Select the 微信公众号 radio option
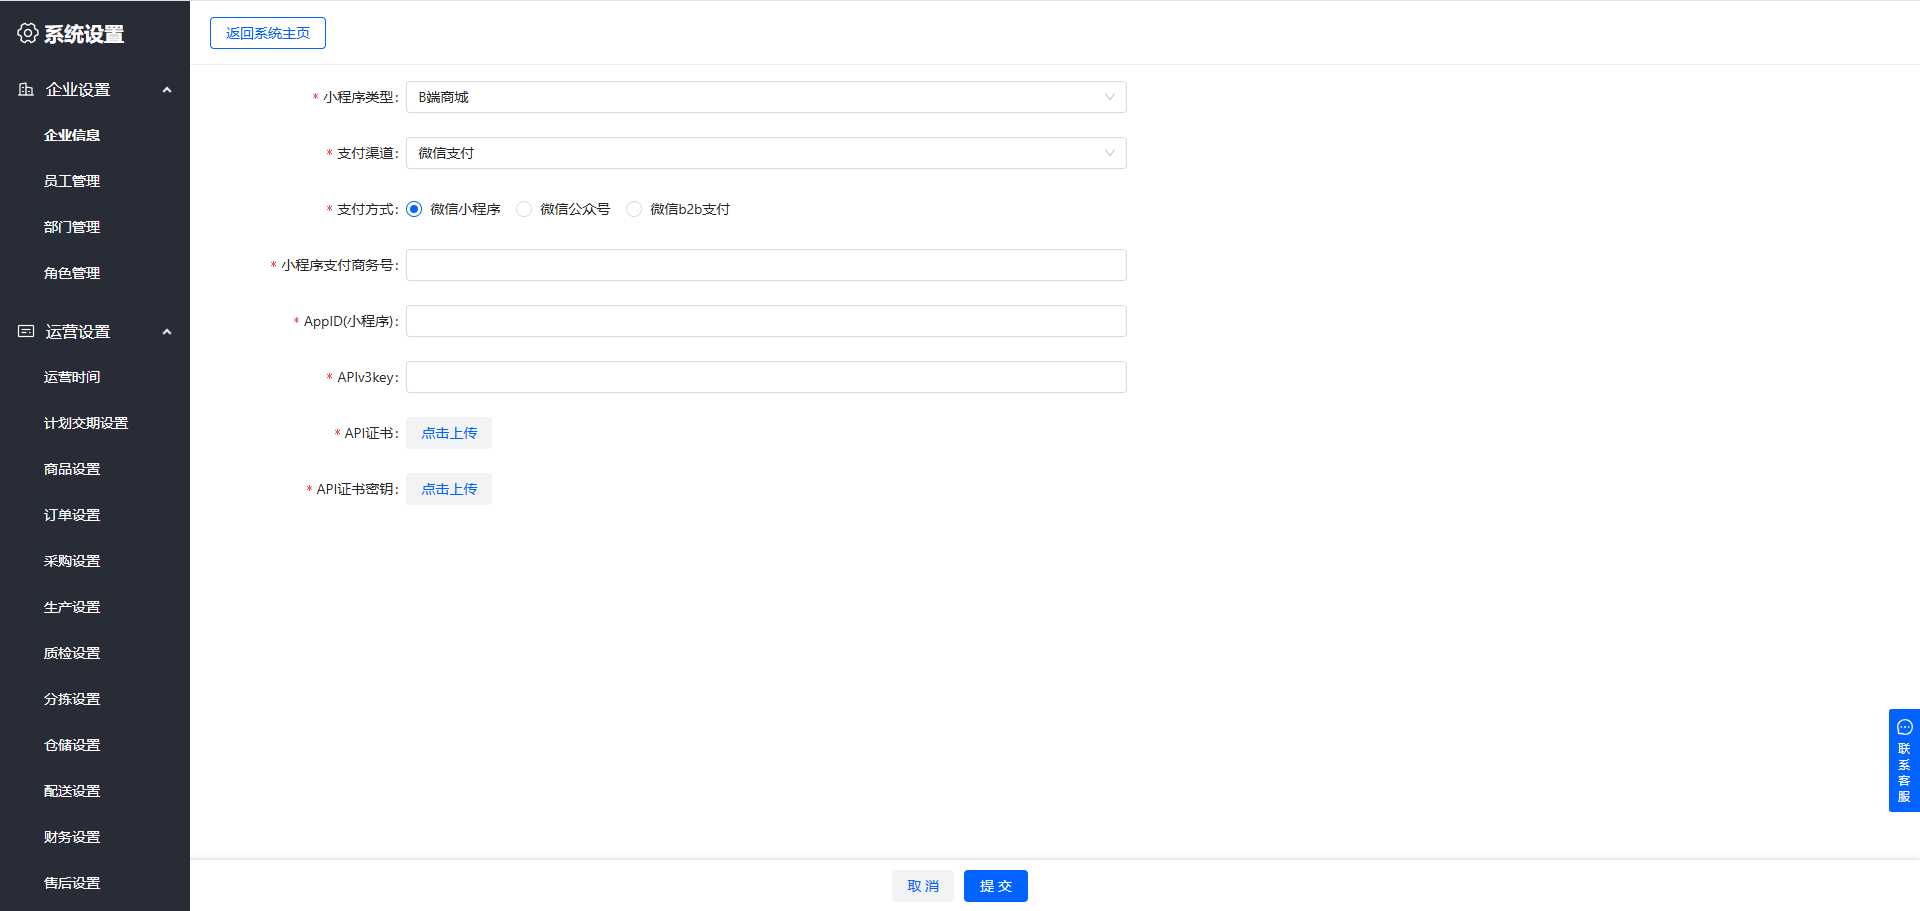Viewport: 1920px width, 911px height. (524, 209)
